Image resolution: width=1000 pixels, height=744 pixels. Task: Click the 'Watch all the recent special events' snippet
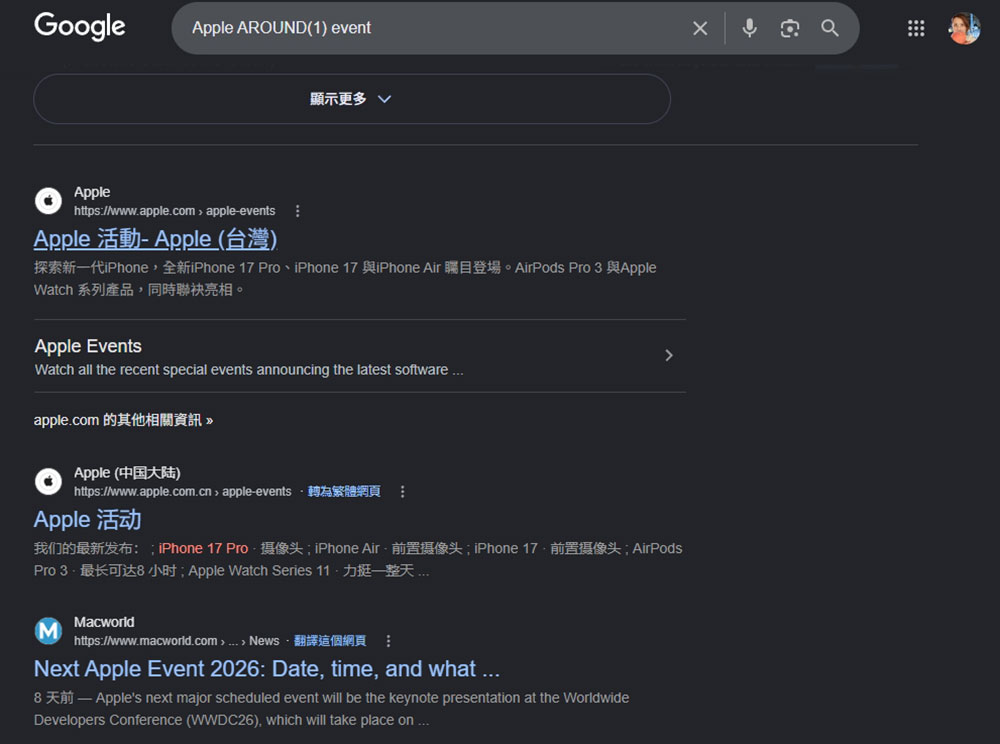(249, 370)
